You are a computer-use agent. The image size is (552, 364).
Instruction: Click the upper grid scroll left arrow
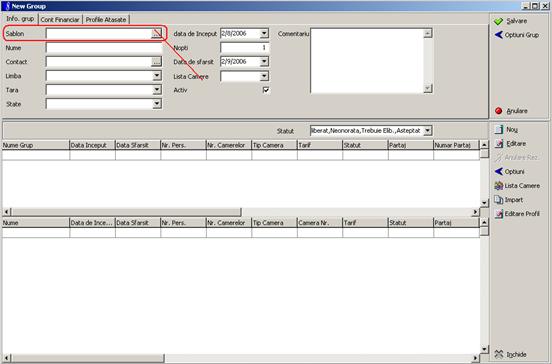6,212
